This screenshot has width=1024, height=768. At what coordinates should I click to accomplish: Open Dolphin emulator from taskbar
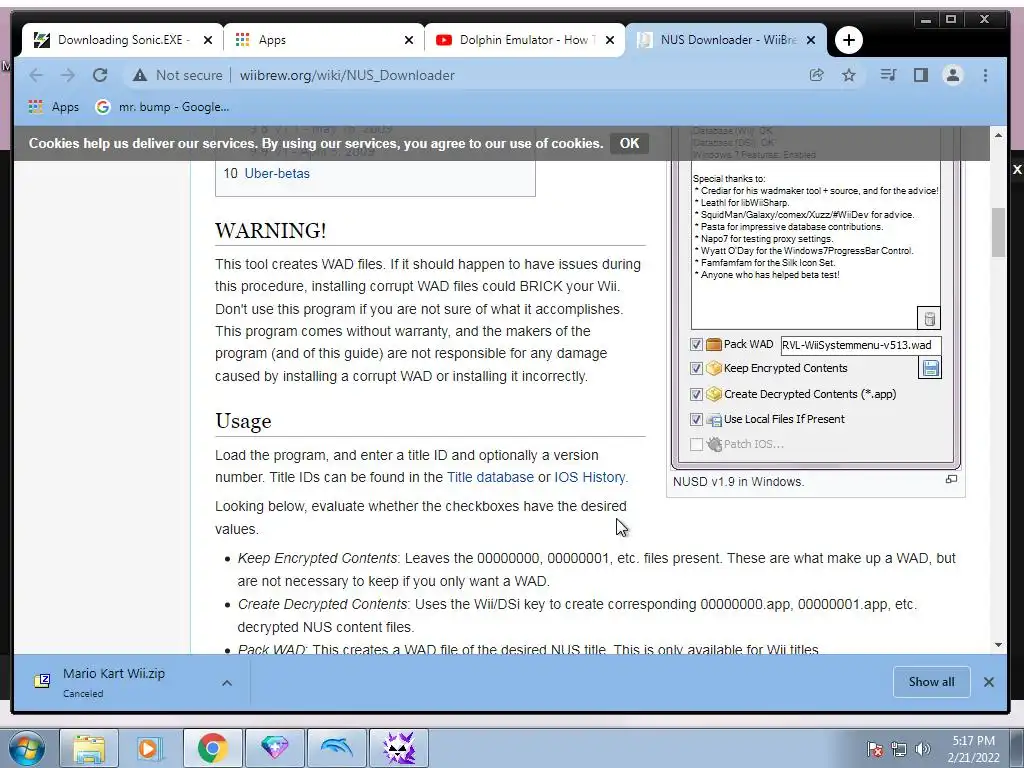tap(336, 748)
